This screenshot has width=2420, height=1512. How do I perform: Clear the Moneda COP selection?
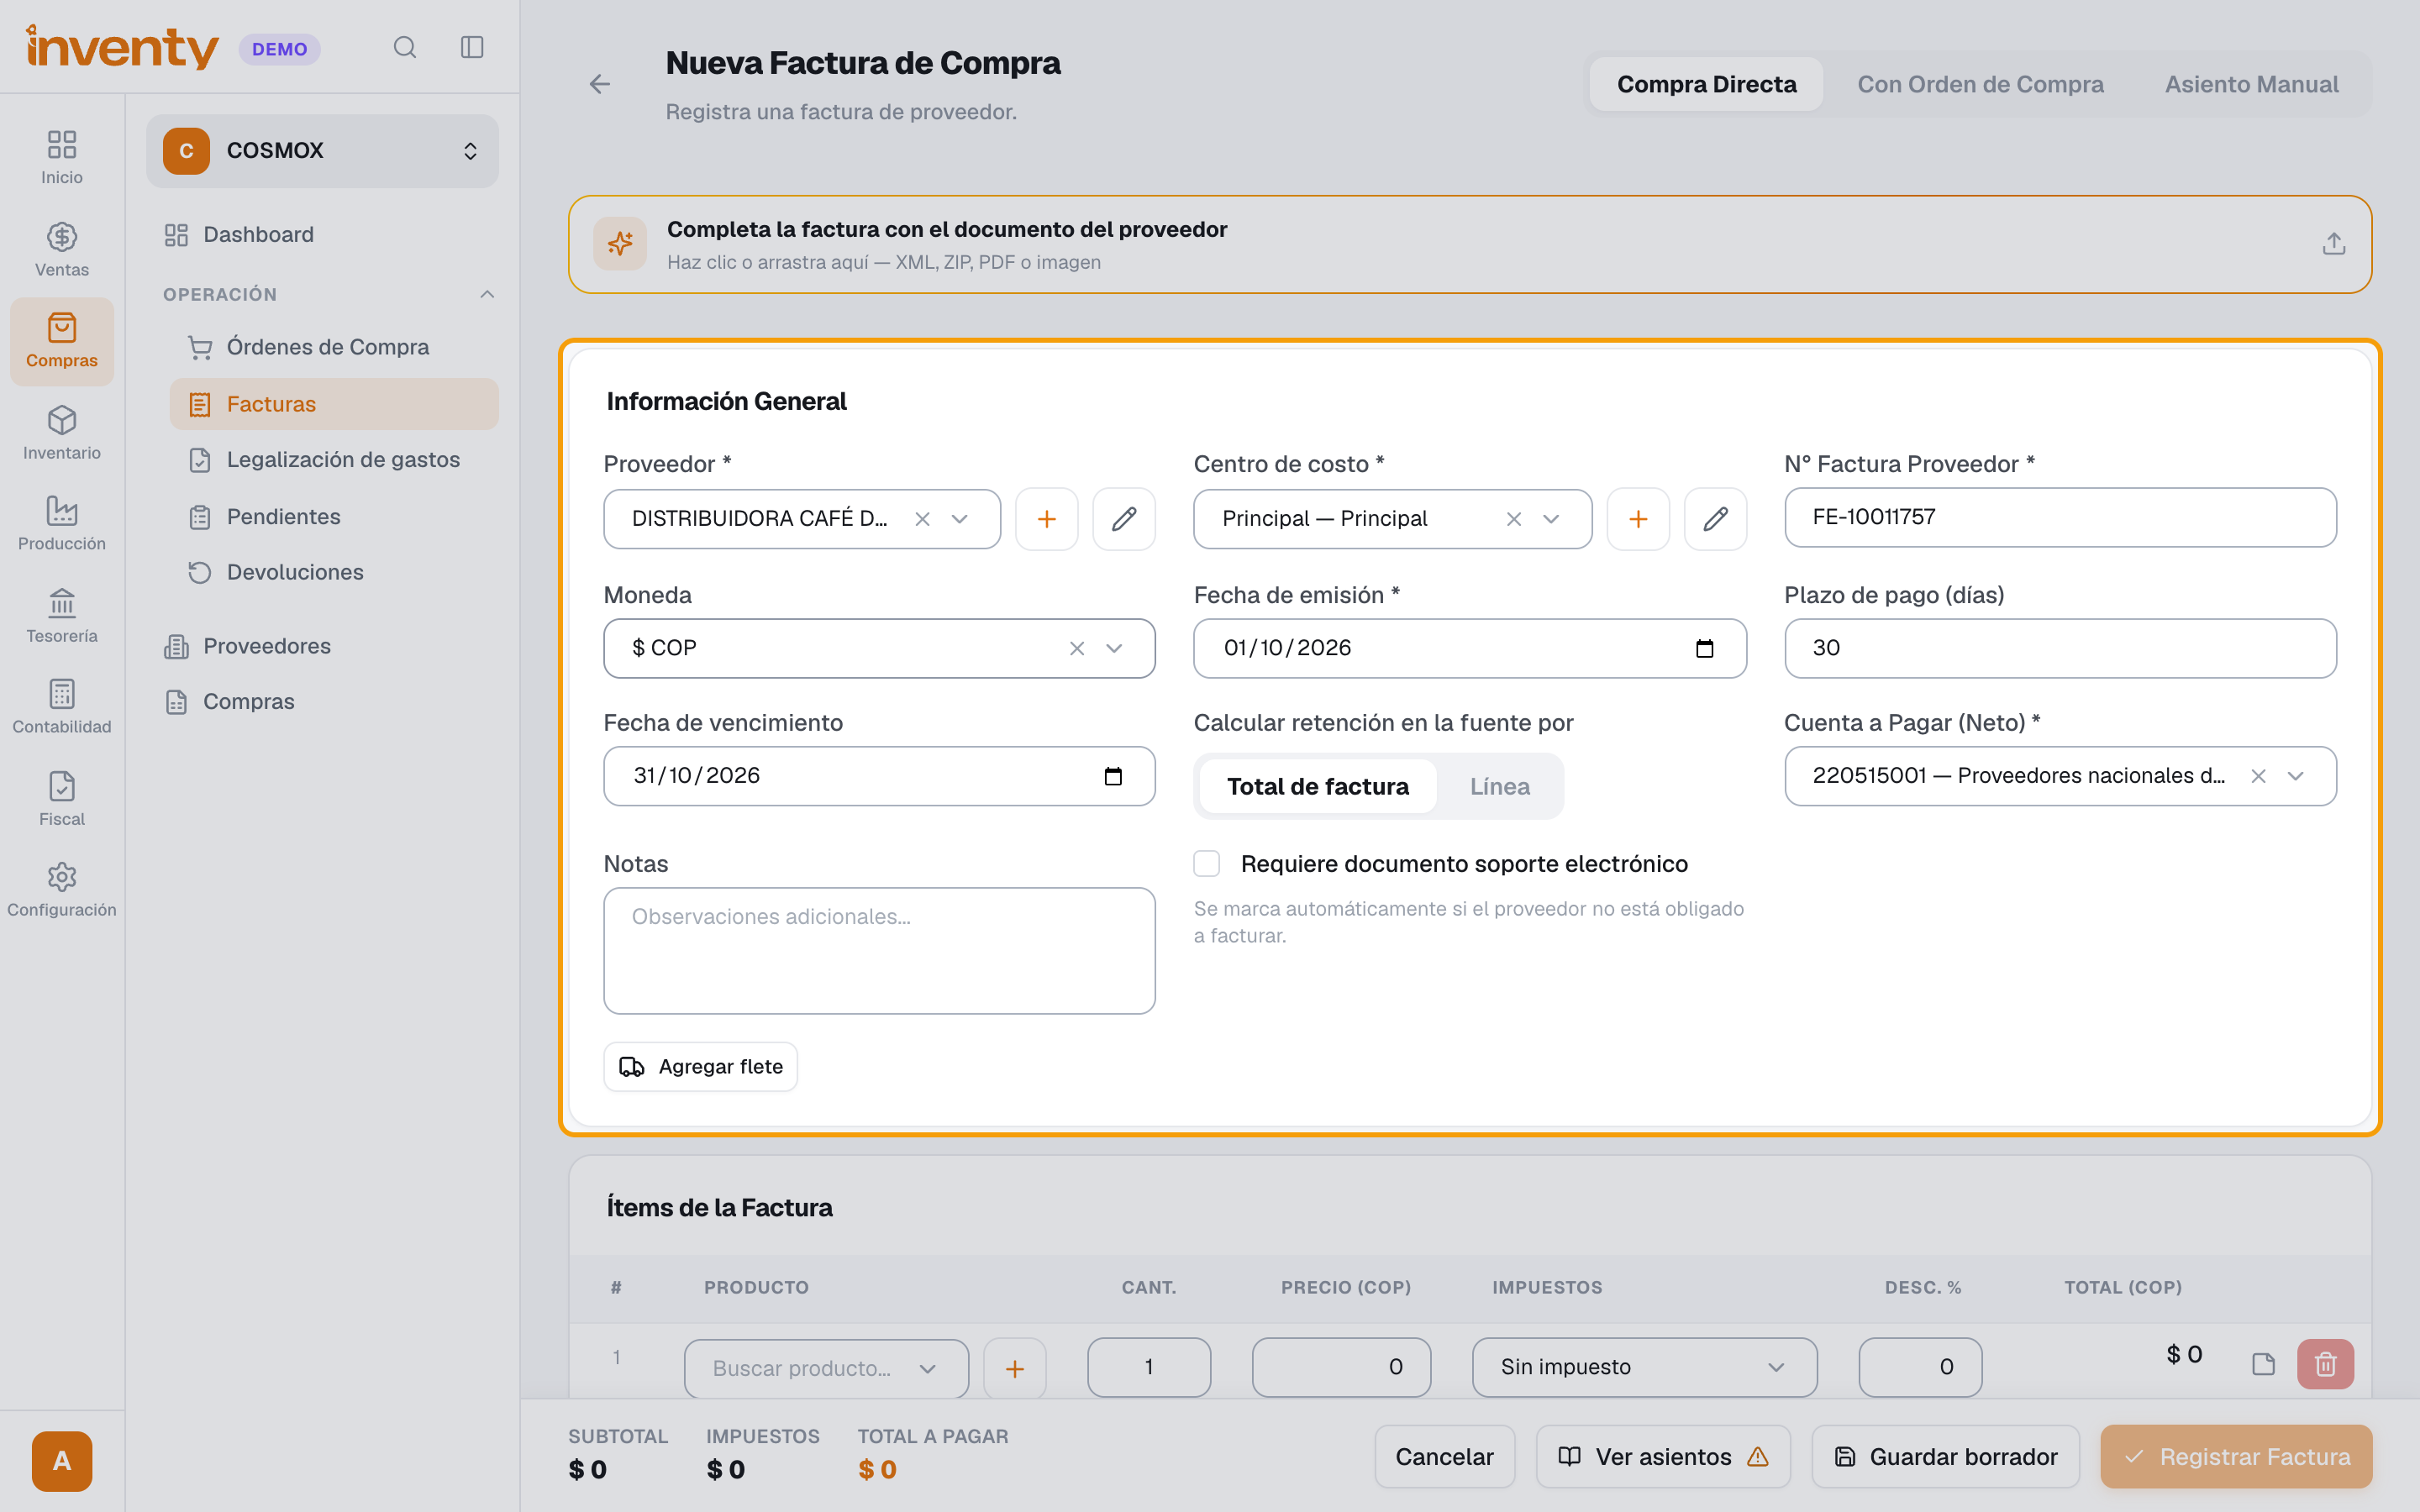[x=1077, y=648]
